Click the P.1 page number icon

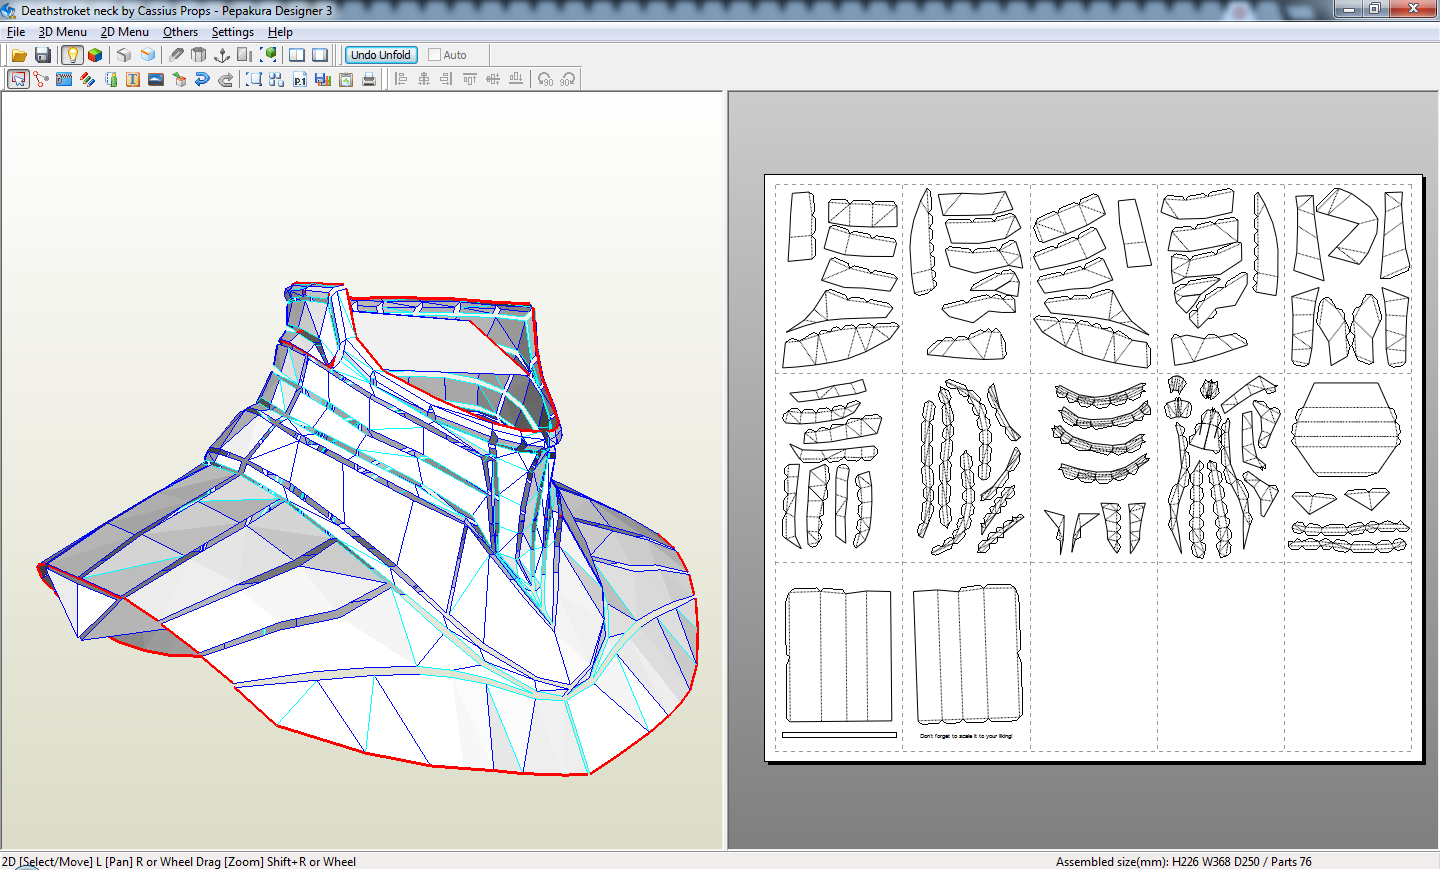point(300,79)
